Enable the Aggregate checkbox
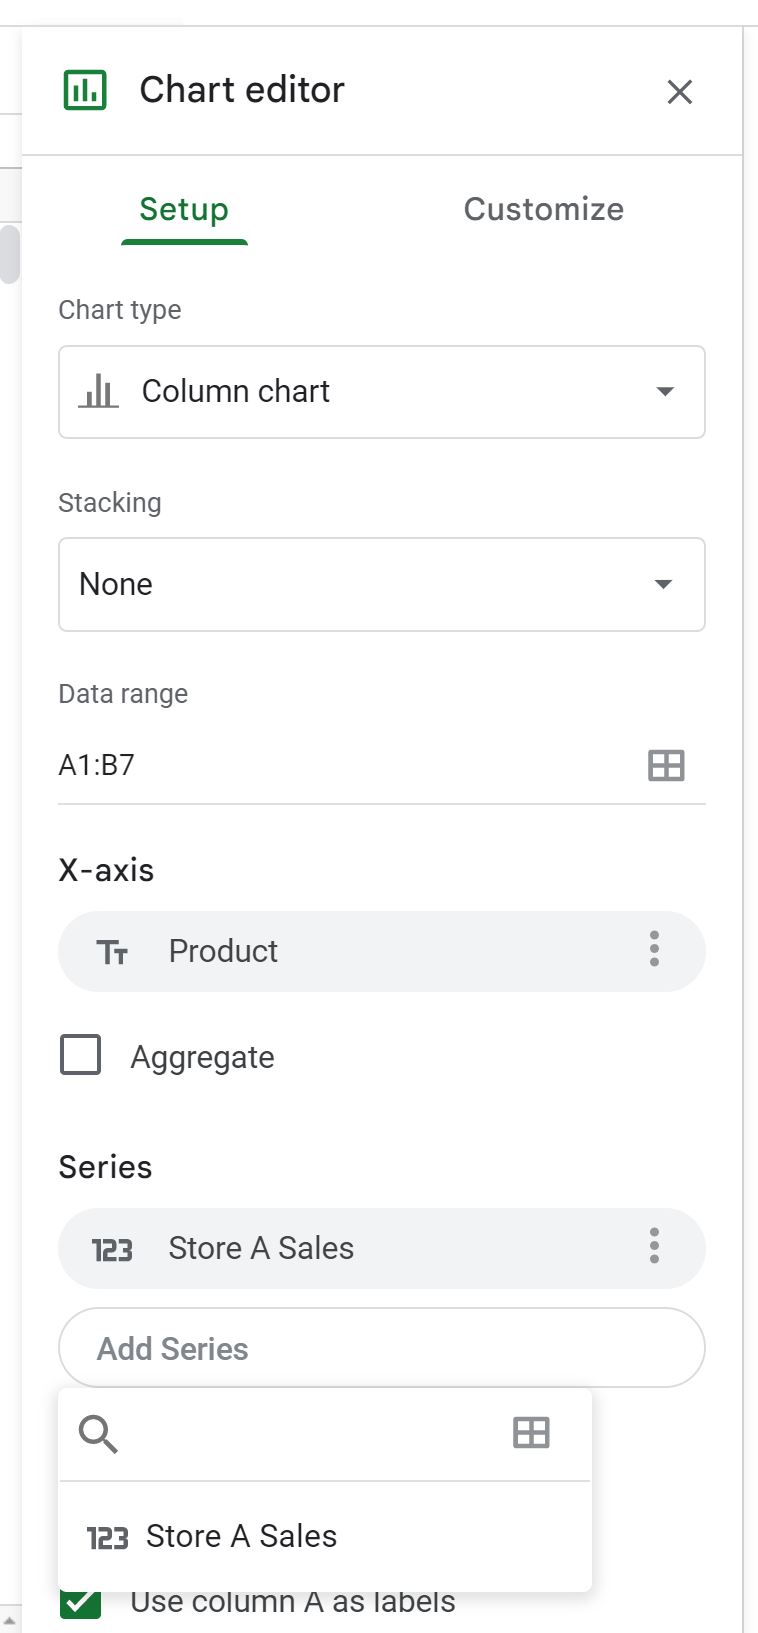This screenshot has width=758, height=1633. click(81, 1055)
